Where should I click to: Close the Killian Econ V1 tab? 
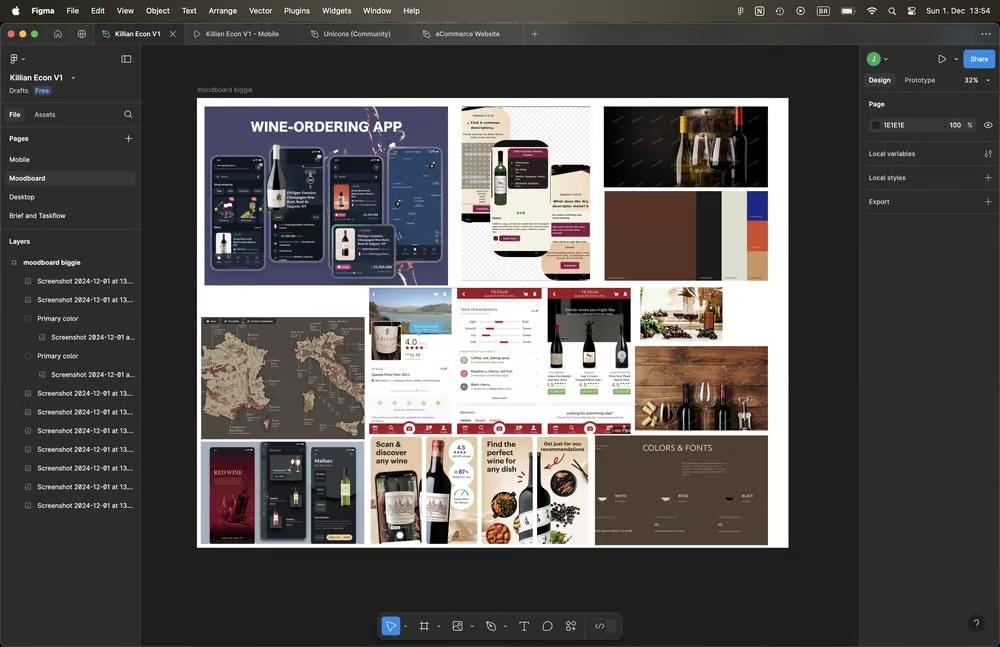point(173,34)
